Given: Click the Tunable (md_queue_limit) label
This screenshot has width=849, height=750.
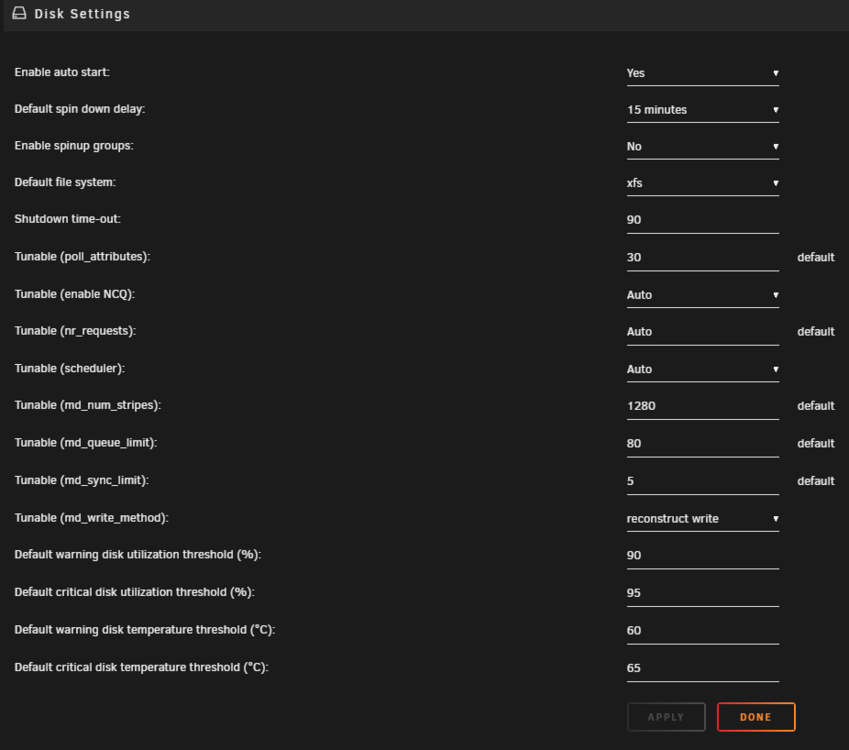Looking at the screenshot, I should [86, 444].
